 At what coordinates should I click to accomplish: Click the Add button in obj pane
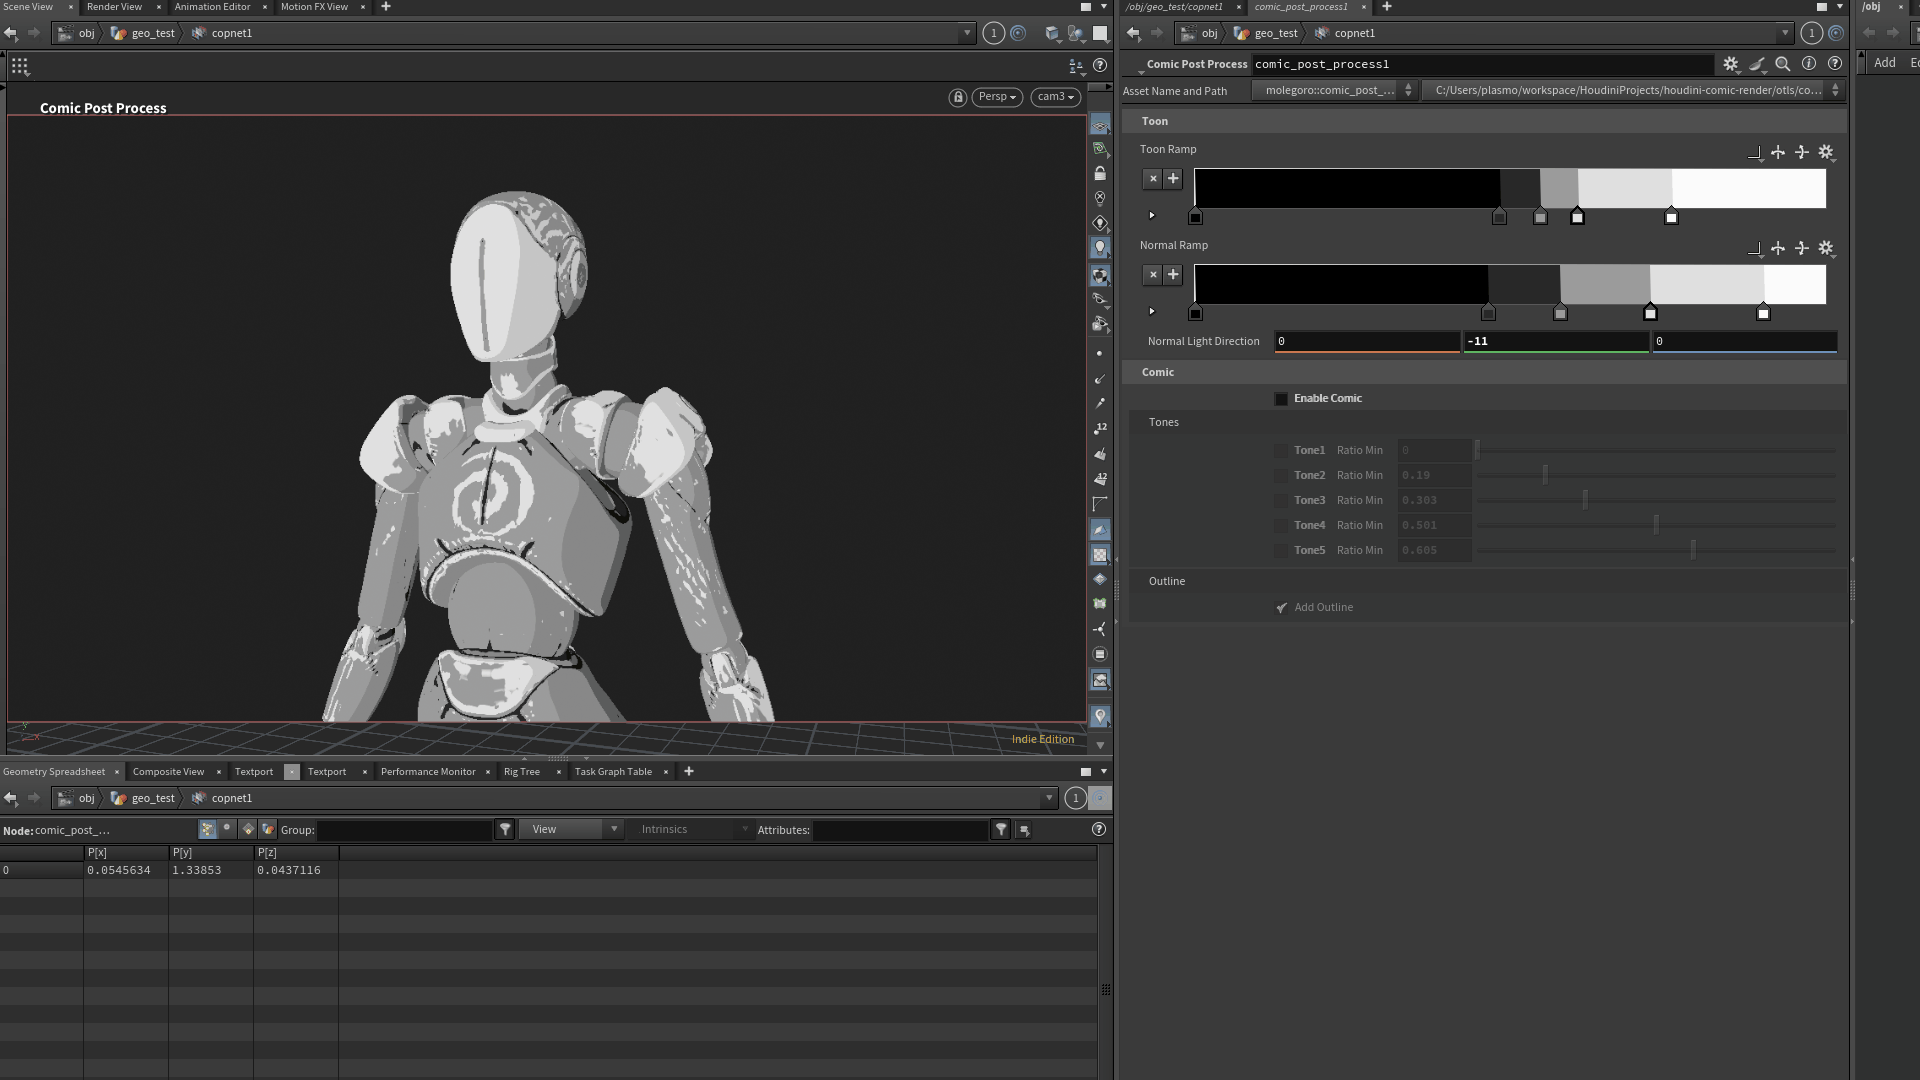tap(1884, 63)
